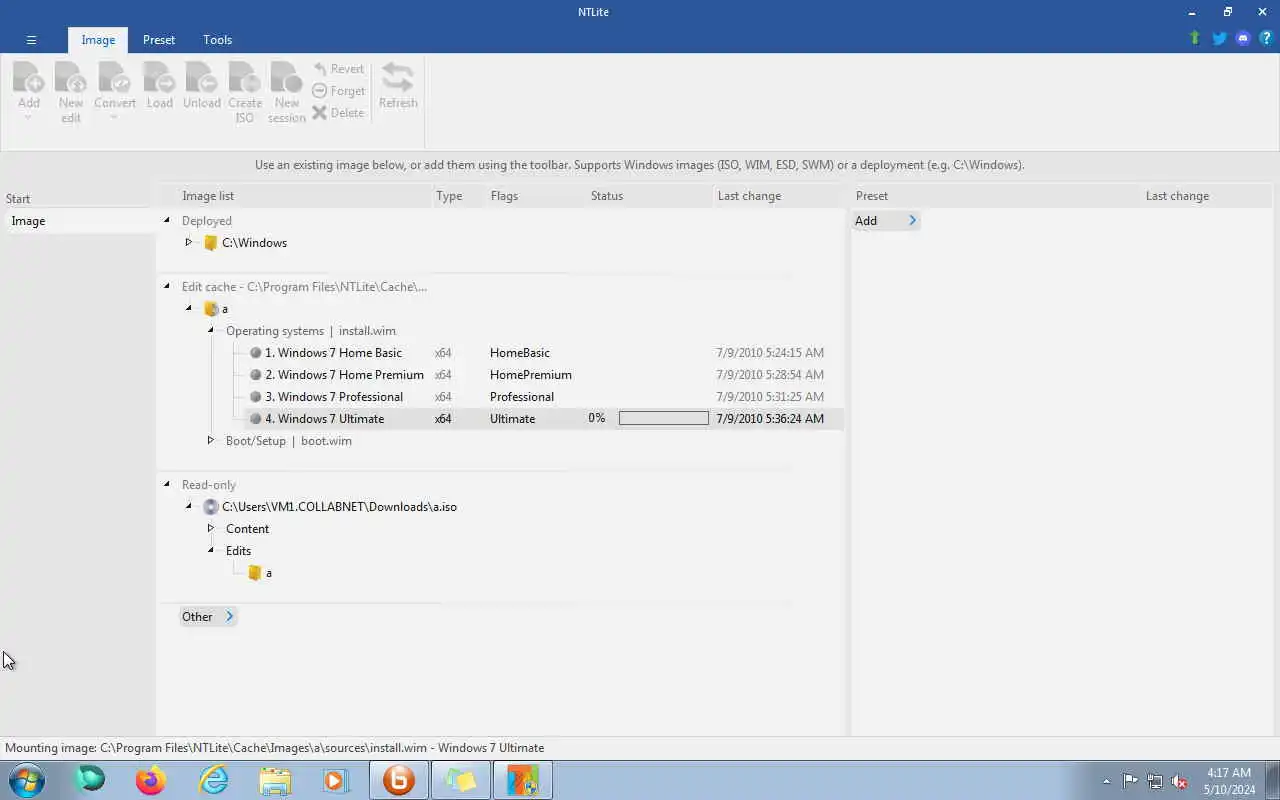The image size is (1280, 800).
Task: Click the Revert option in toolbar
Action: click(338, 69)
